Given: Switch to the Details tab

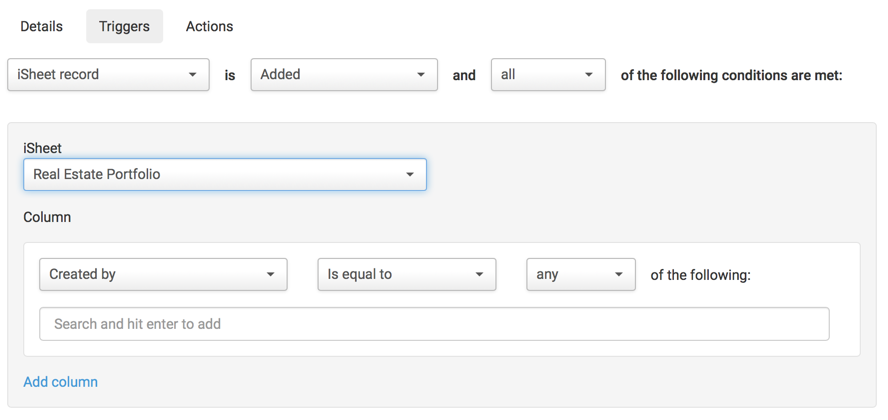Looking at the screenshot, I should [x=42, y=27].
